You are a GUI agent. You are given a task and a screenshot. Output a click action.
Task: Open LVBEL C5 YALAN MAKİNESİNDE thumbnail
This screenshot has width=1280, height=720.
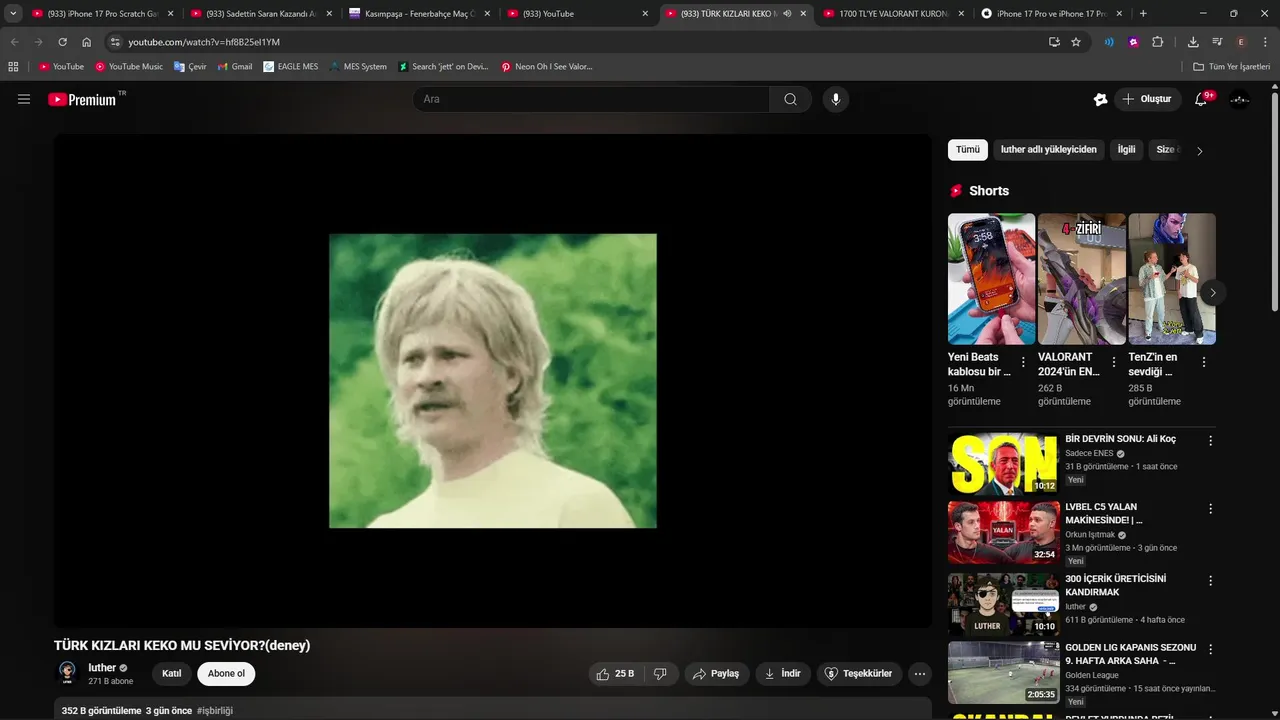(x=1003, y=532)
